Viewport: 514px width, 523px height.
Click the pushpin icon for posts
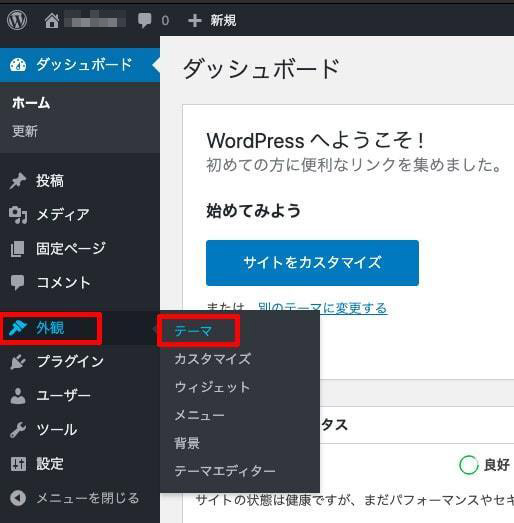tap(18, 181)
